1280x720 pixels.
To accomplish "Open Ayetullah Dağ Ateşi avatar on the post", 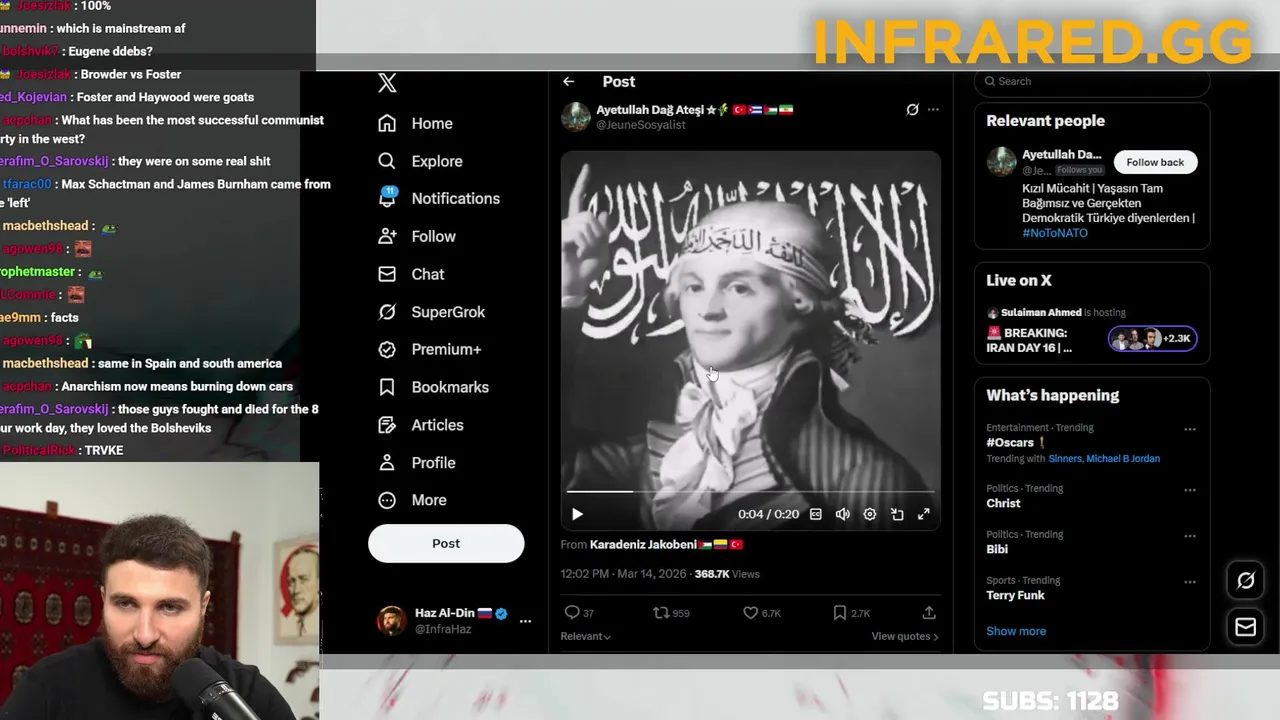I will [x=575, y=117].
